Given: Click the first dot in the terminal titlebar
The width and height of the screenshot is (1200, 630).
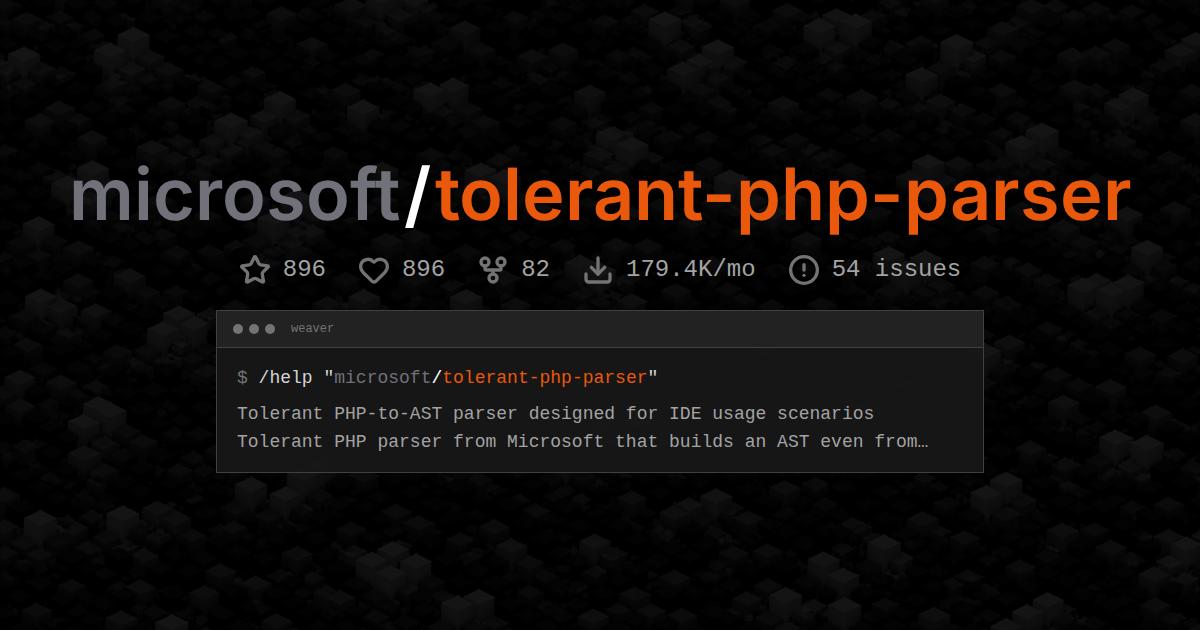Looking at the screenshot, I should tap(238, 327).
